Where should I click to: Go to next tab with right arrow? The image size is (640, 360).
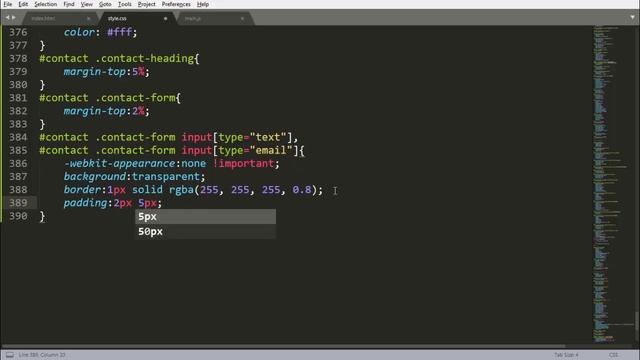pos(13,18)
